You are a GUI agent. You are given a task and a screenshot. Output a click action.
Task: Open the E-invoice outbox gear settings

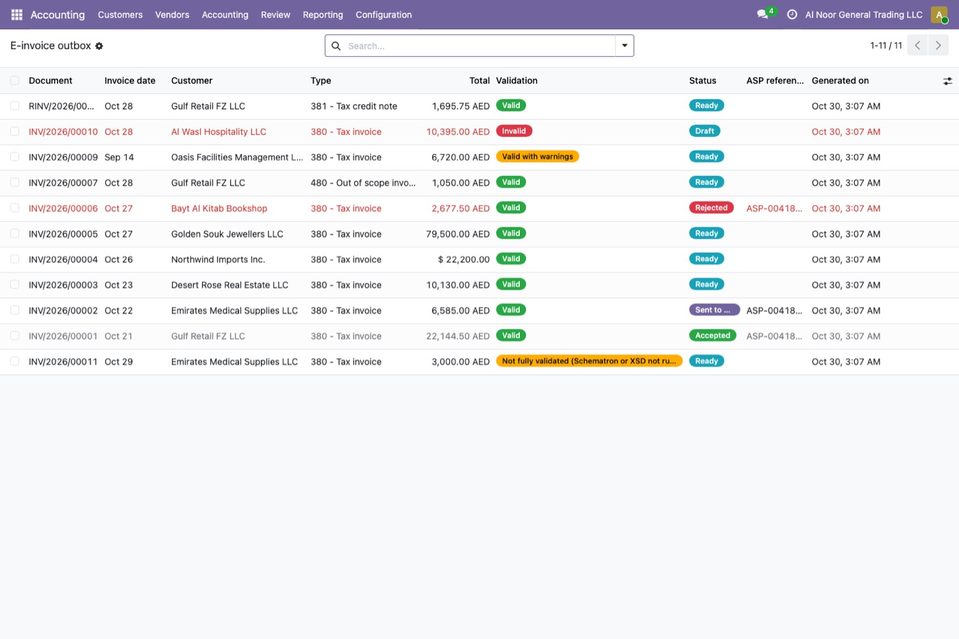99,46
